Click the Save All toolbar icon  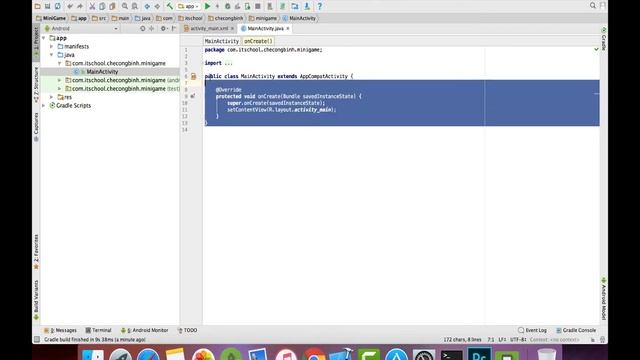47,6
